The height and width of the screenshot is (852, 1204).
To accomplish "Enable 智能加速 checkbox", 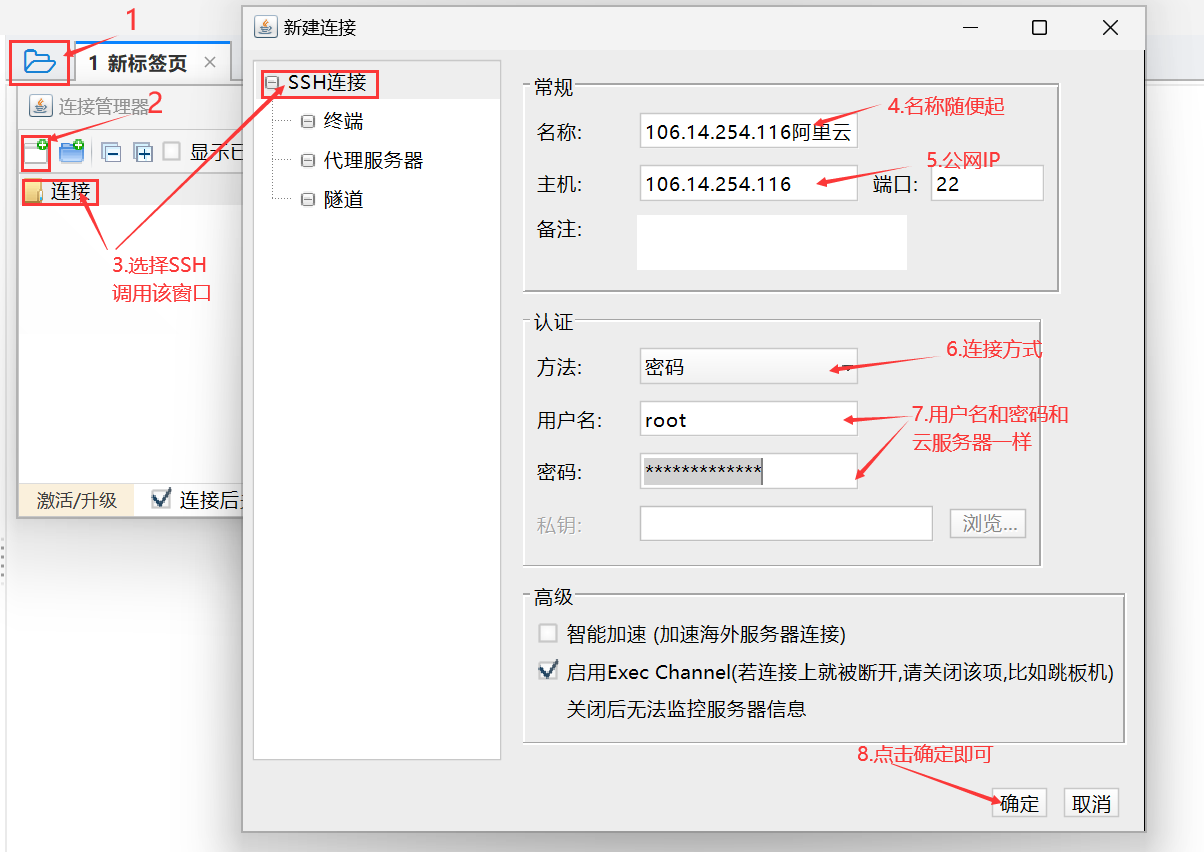I will click(x=547, y=633).
